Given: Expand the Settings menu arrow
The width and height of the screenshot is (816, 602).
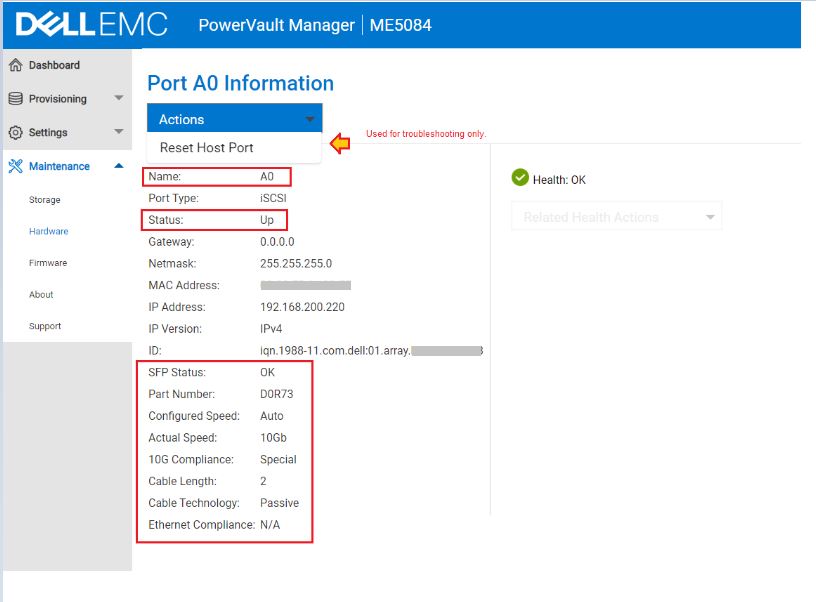Looking at the screenshot, I should (118, 132).
